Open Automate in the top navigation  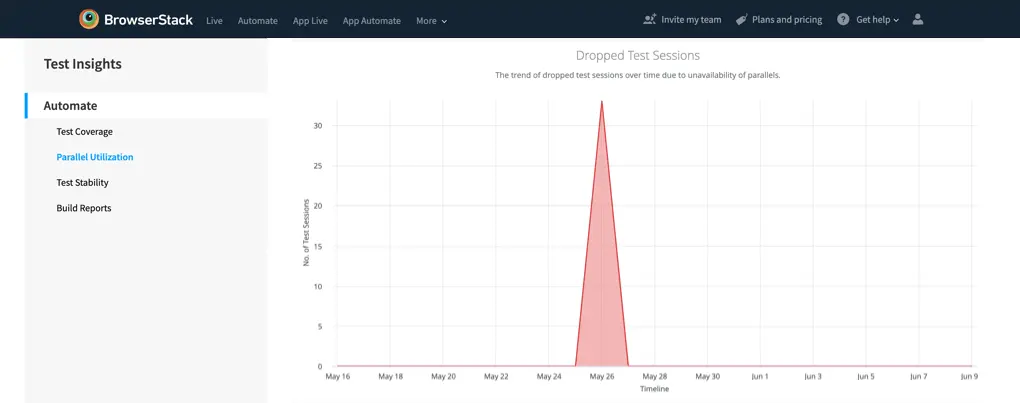[x=257, y=20]
